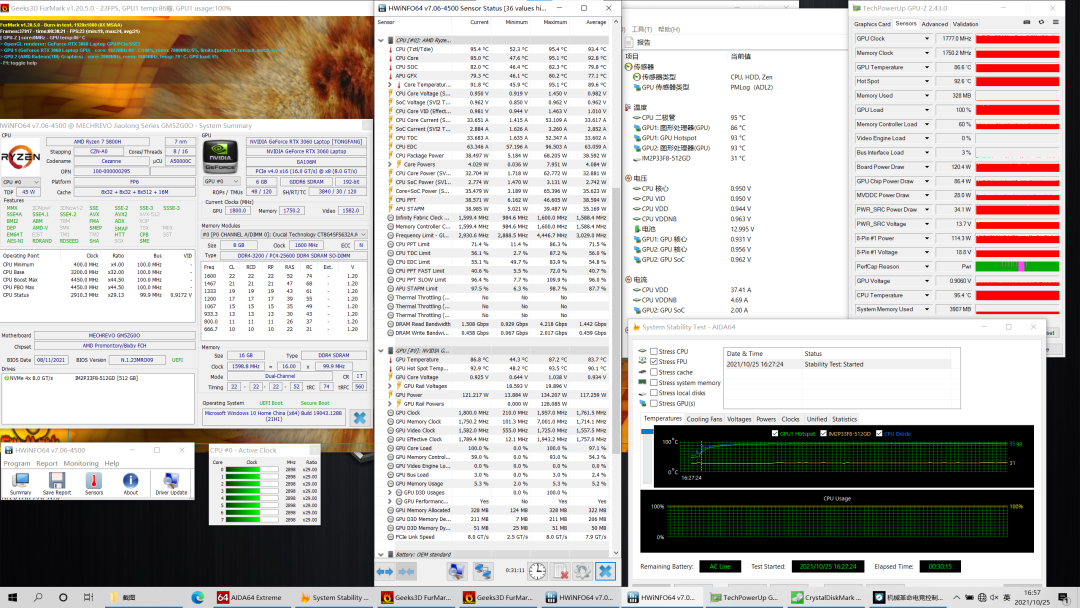The image size is (1080, 608).
Task: Open Advanced tab in GPU-Z
Action: pos(935,24)
